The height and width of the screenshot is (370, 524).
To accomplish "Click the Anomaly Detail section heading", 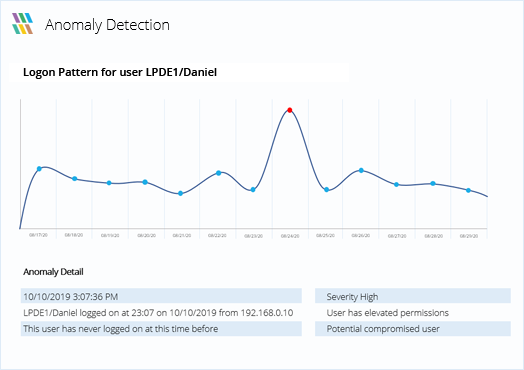I will (53, 272).
